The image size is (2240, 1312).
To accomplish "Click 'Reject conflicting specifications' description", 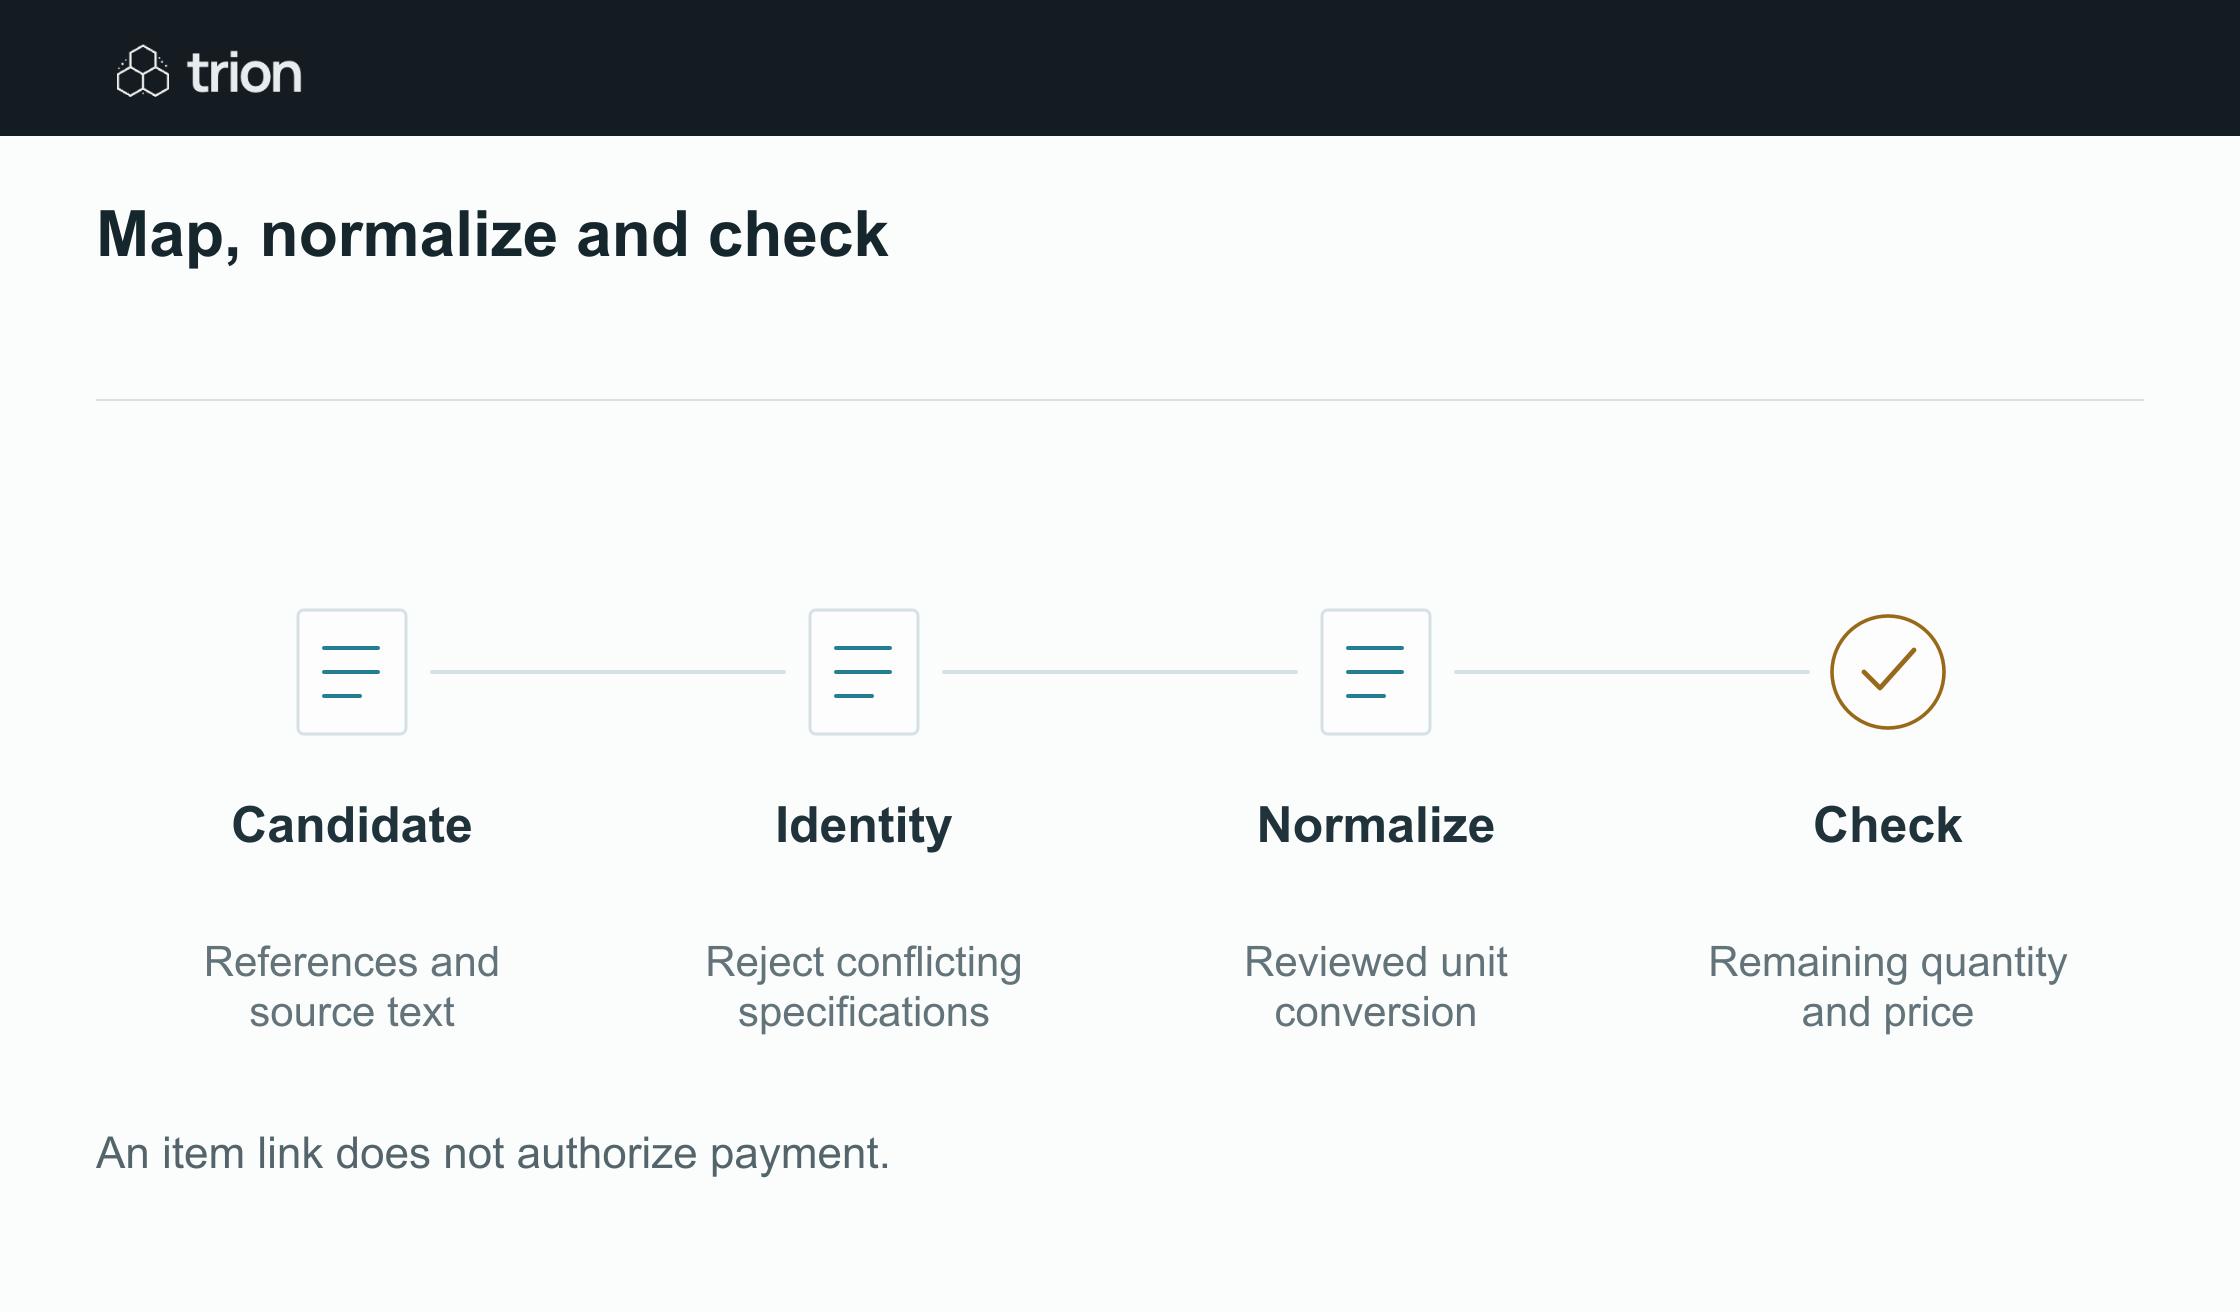I will [x=864, y=987].
